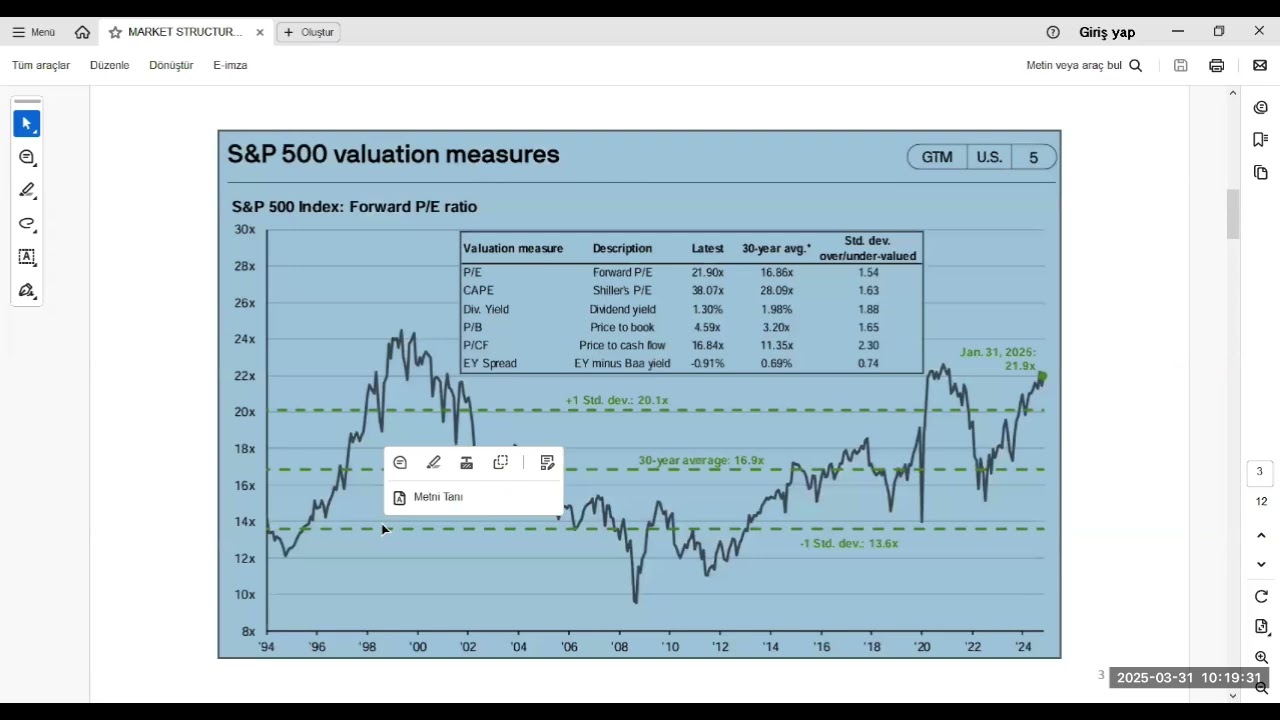Screen dimensions: 1280x720
Task: Zoom out with the magnifier minus
Action: [x=1261, y=687]
